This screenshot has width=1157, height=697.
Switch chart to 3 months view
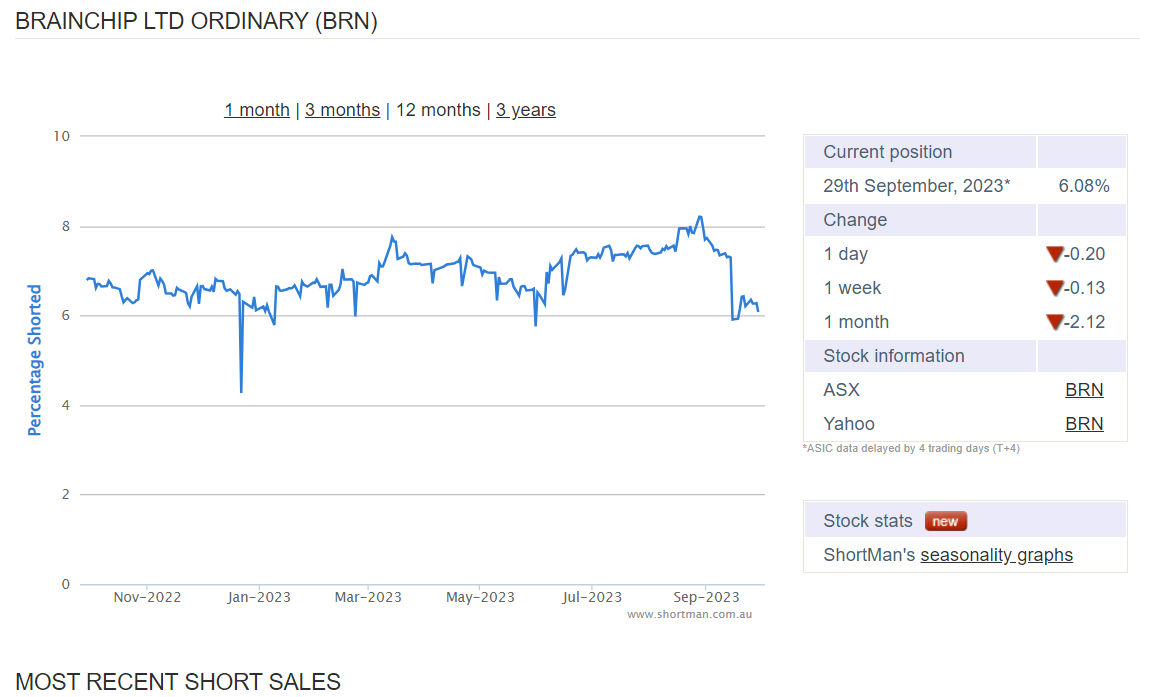(342, 110)
